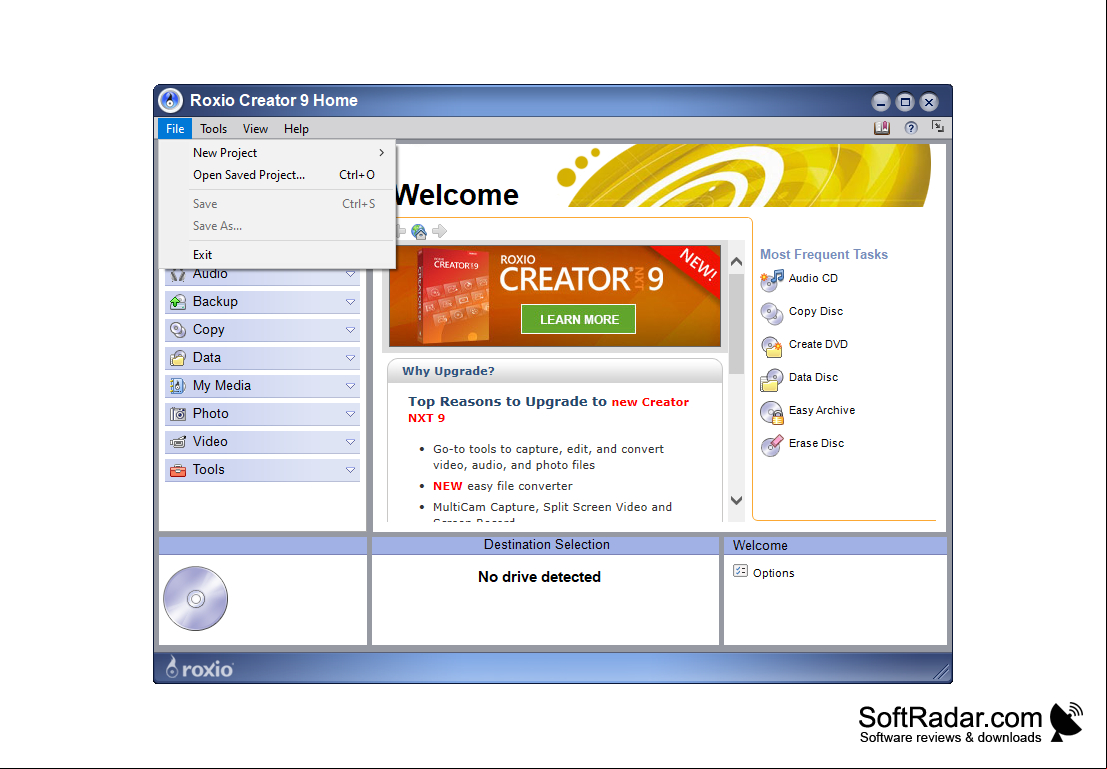Open the Create DVD task link
The image size is (1107, 769).
tap(818, 345)
